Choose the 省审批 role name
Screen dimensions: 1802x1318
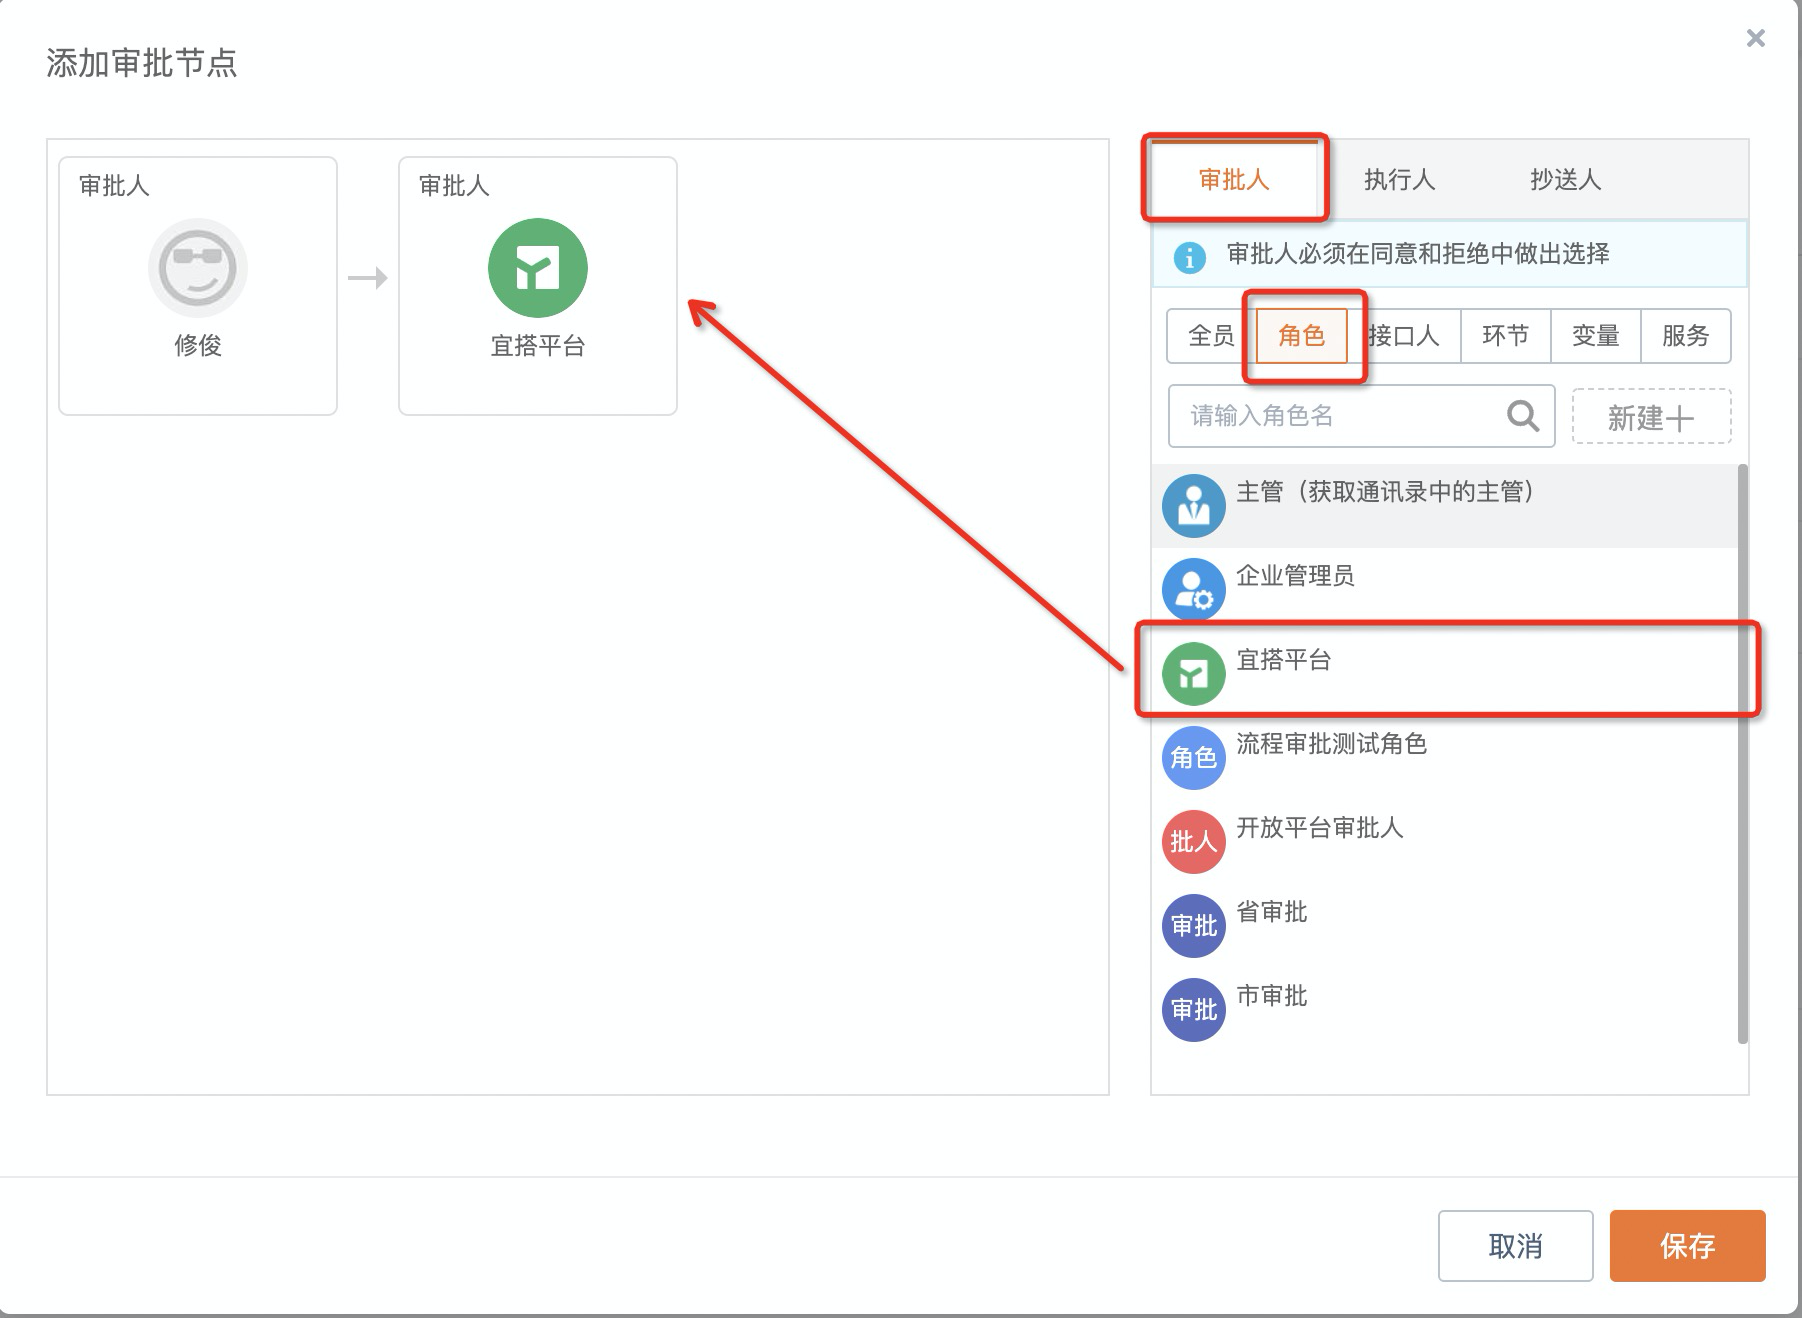[1272, 912]
